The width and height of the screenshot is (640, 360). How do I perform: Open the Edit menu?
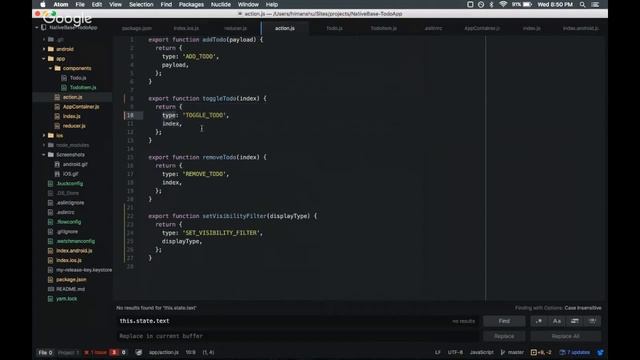[97, 4]
